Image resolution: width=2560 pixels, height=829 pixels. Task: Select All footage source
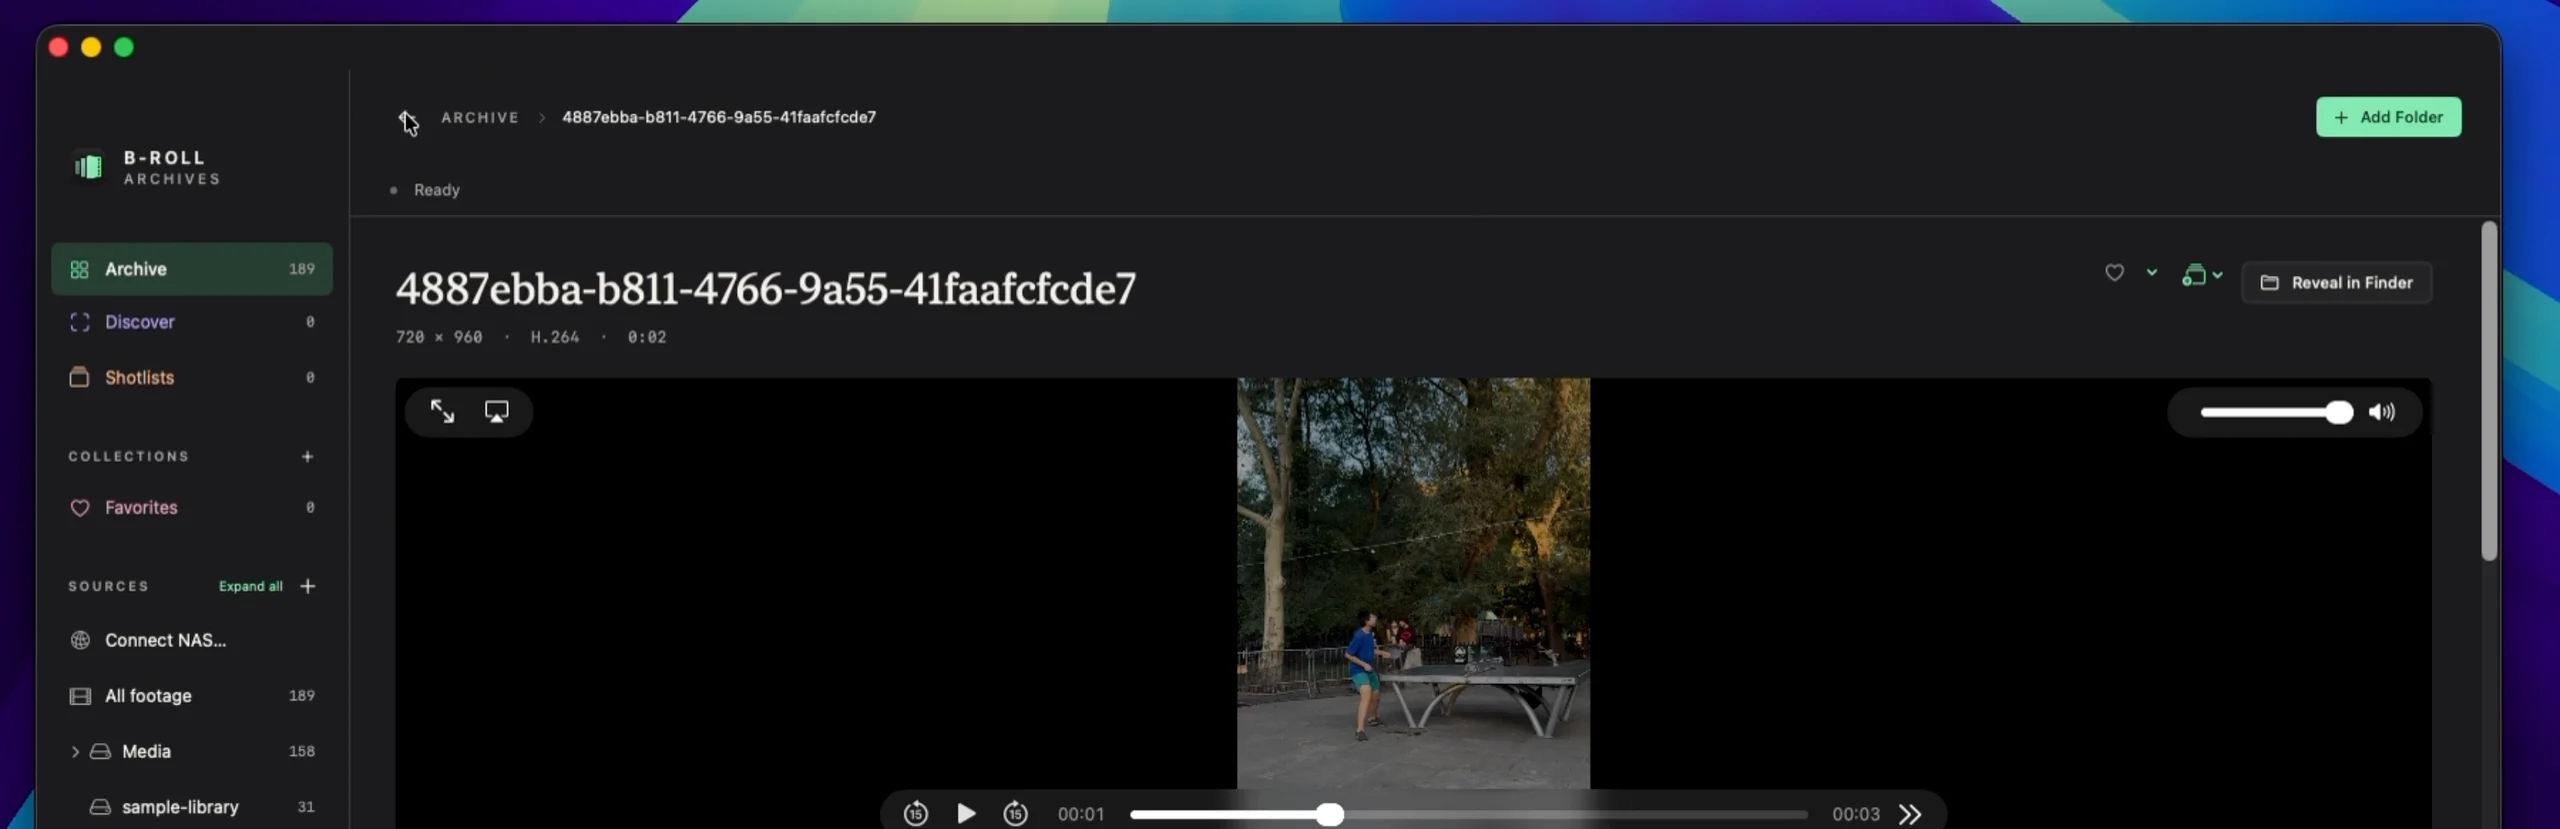192,696
